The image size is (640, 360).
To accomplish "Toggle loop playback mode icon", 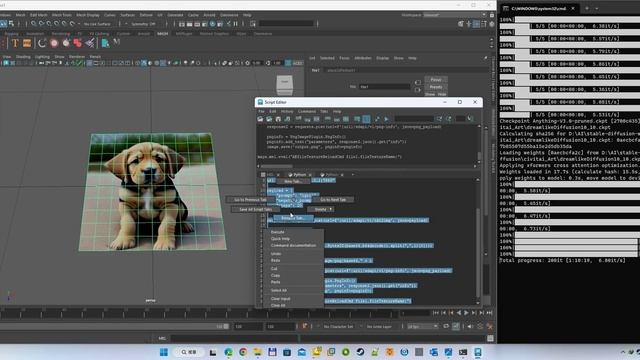I will 446,326.
